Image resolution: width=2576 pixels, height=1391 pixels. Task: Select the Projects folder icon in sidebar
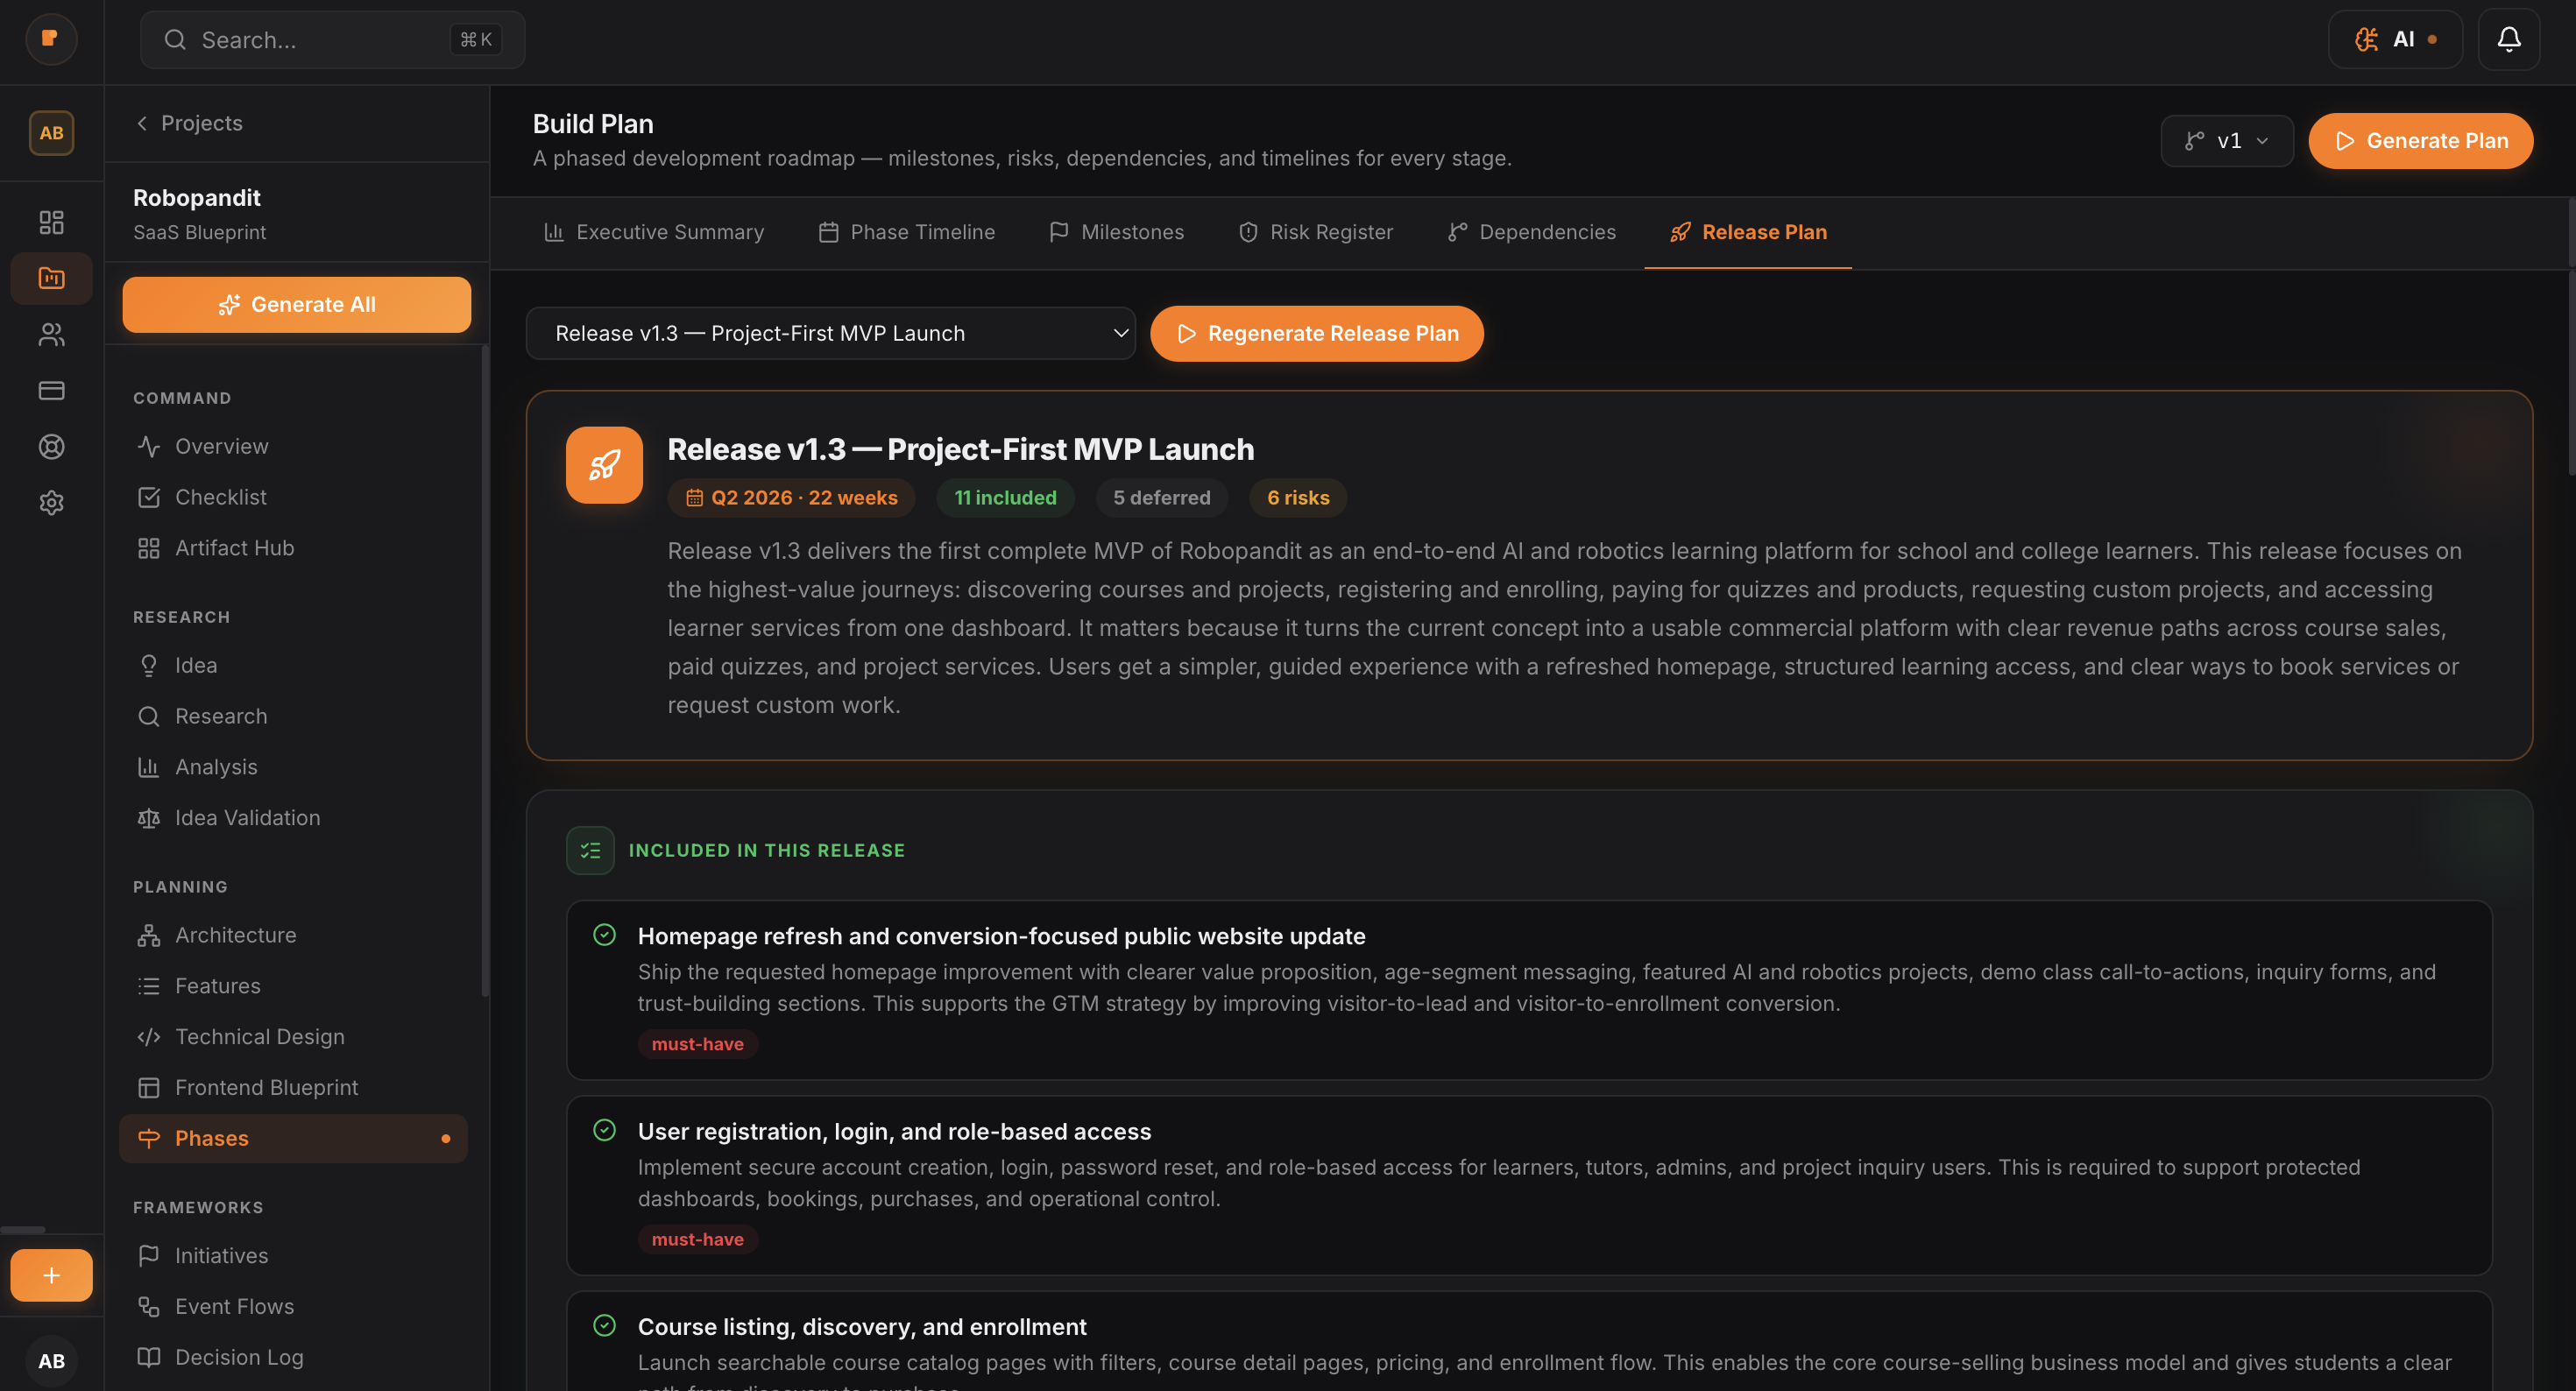point(51,278)
